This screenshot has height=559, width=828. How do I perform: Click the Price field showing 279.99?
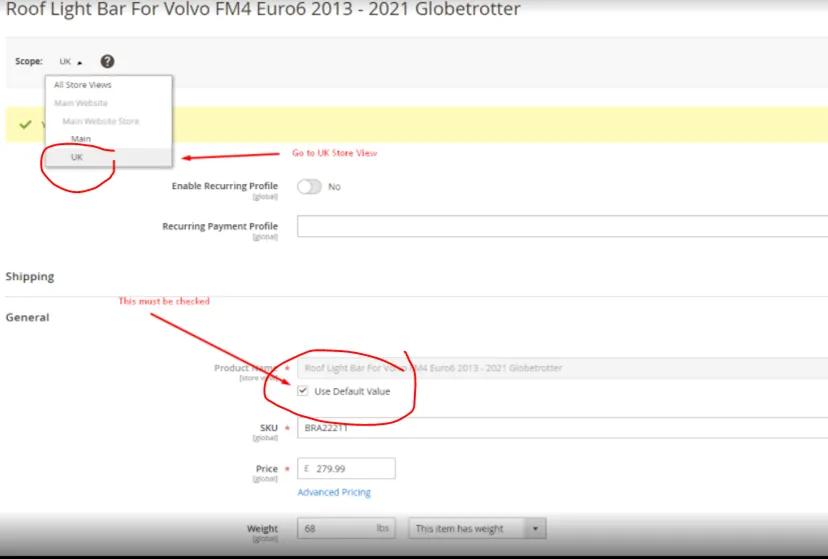point(346,469)
